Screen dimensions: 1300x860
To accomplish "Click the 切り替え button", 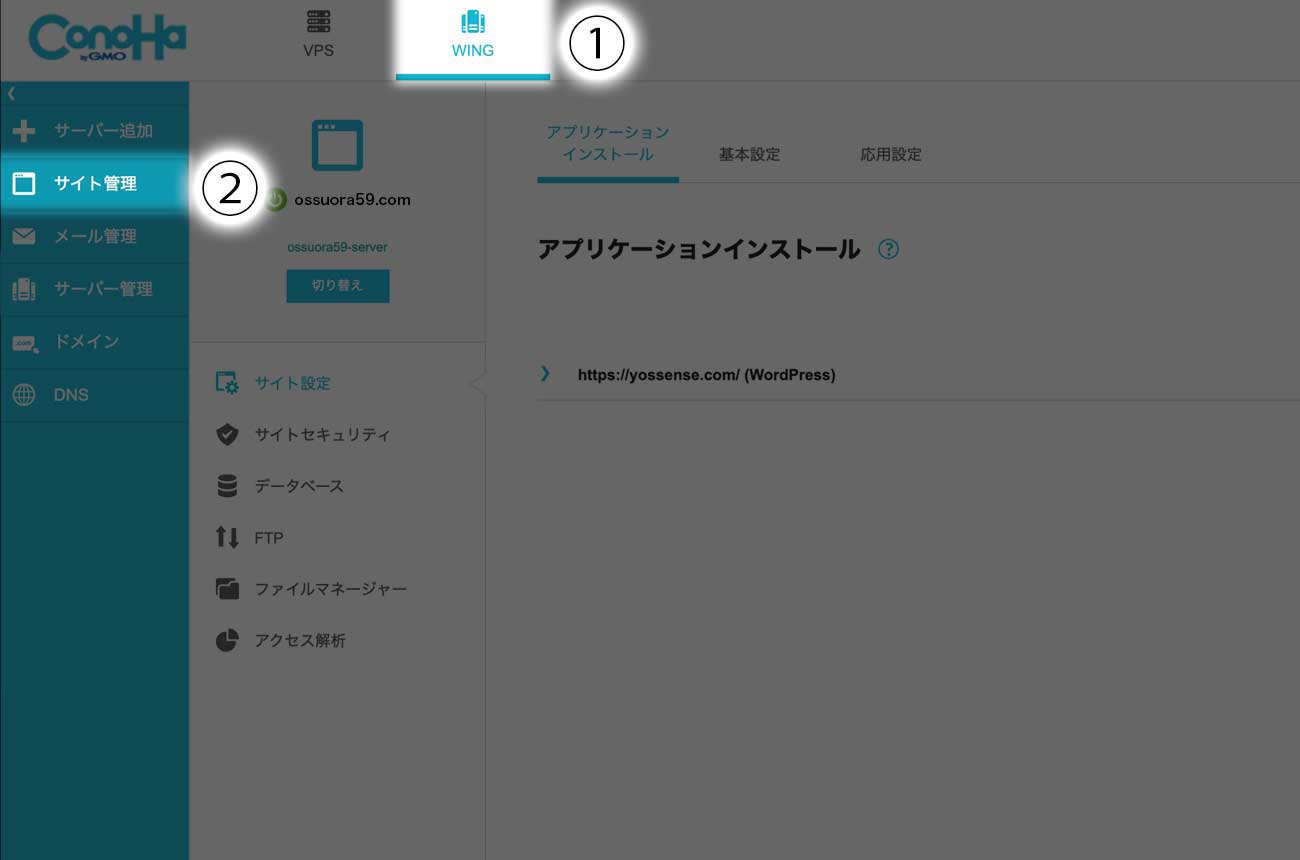I will [337, 285].
